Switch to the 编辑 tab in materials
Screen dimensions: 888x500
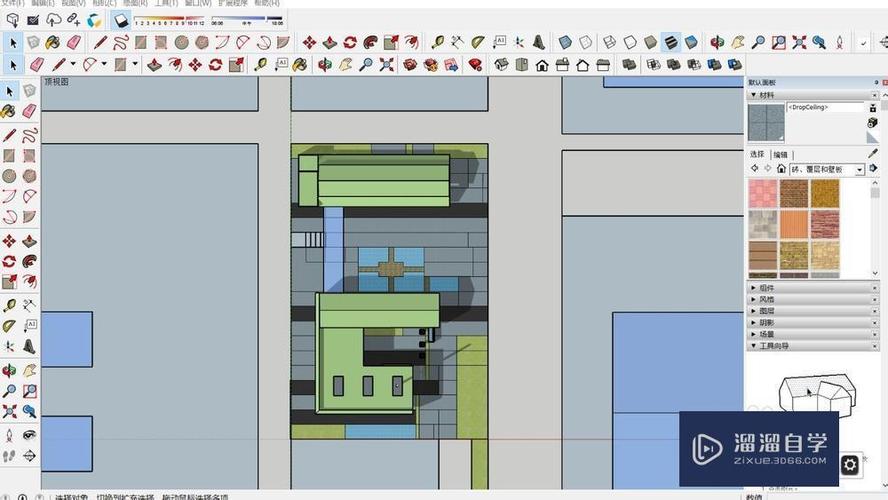click(x=780, y=155)
